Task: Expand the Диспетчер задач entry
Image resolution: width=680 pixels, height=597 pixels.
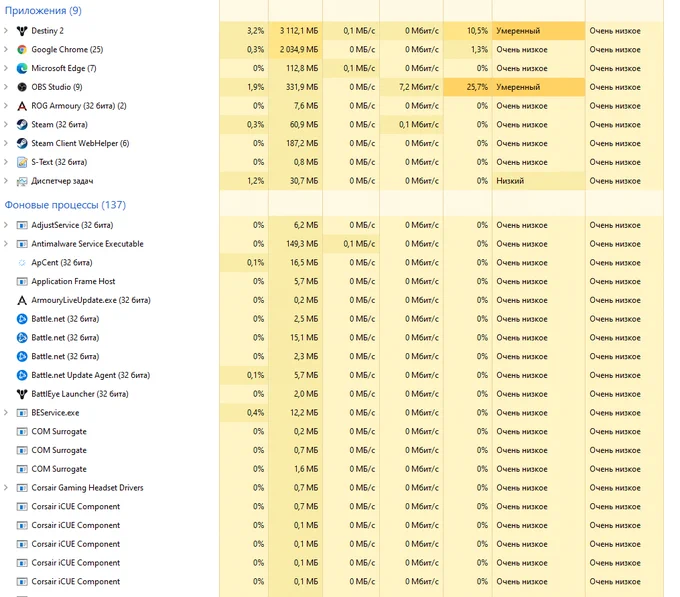Action: pos(6,181)
